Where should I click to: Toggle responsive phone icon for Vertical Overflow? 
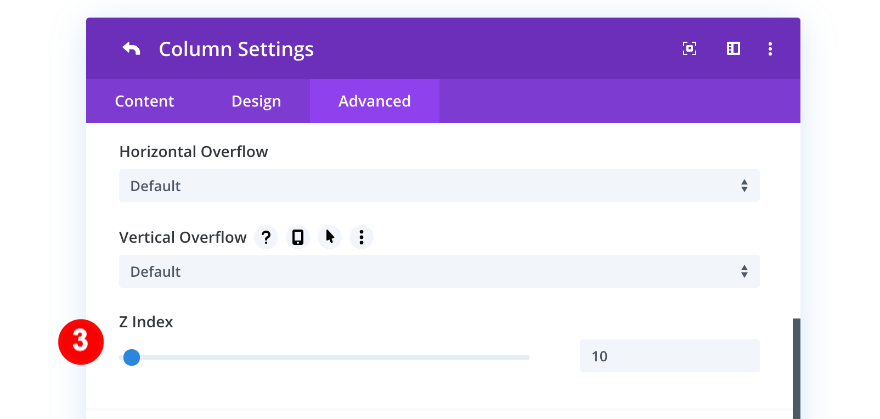click(x=297, y=237)
